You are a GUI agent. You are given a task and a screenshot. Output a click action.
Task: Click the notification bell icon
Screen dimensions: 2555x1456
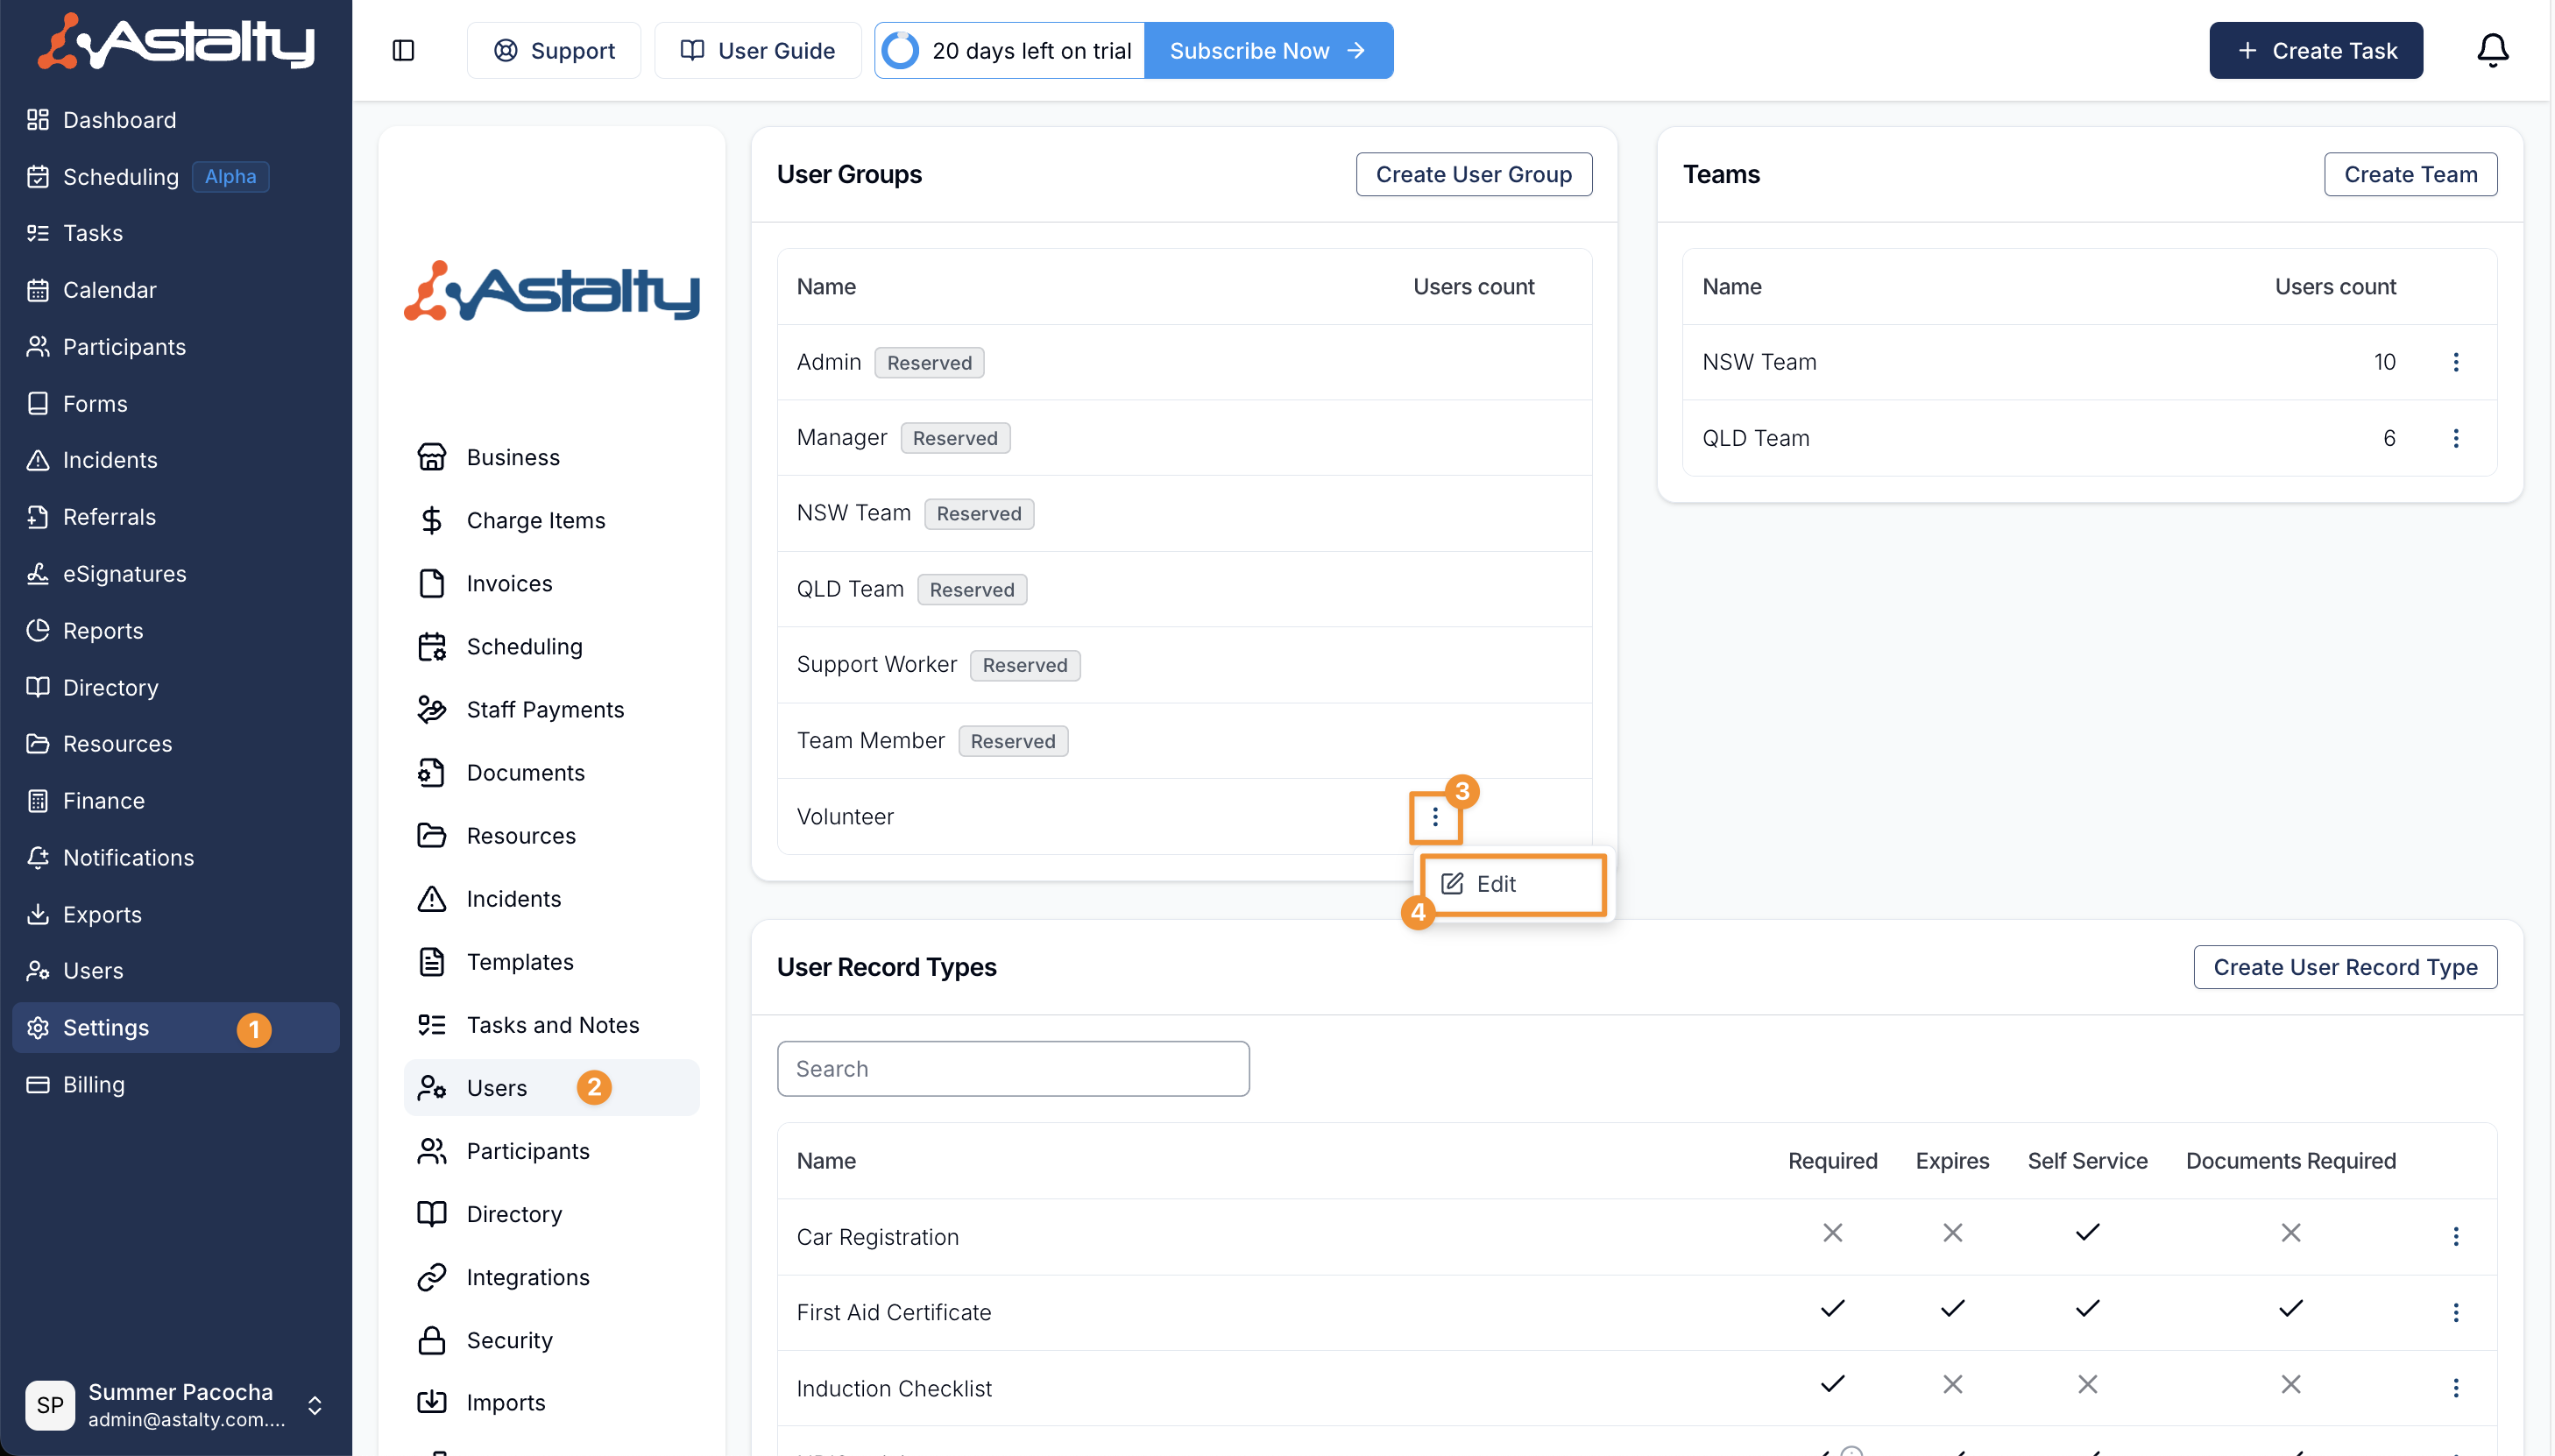(2491, 50)
